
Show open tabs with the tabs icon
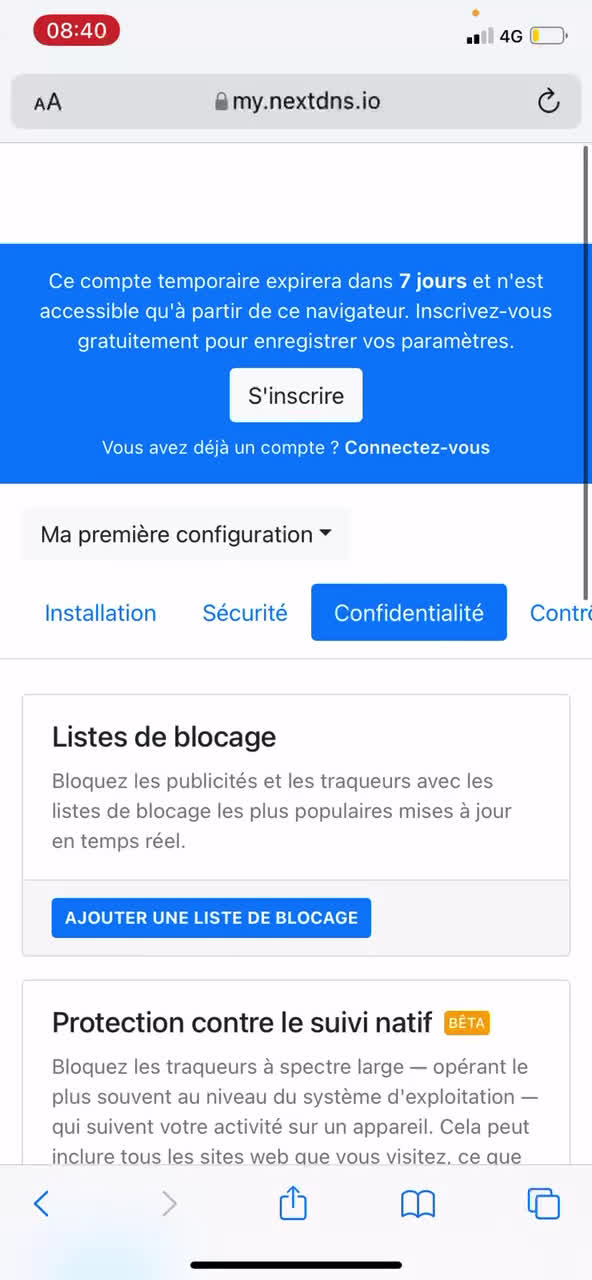[543, 1204]
